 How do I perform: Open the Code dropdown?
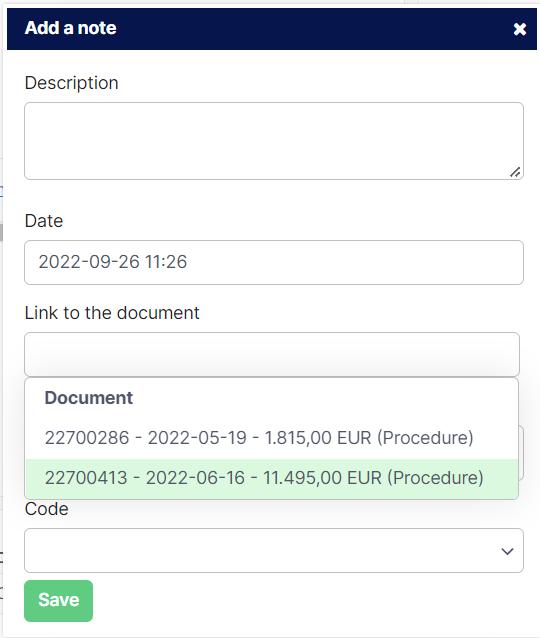click(274, 551)
